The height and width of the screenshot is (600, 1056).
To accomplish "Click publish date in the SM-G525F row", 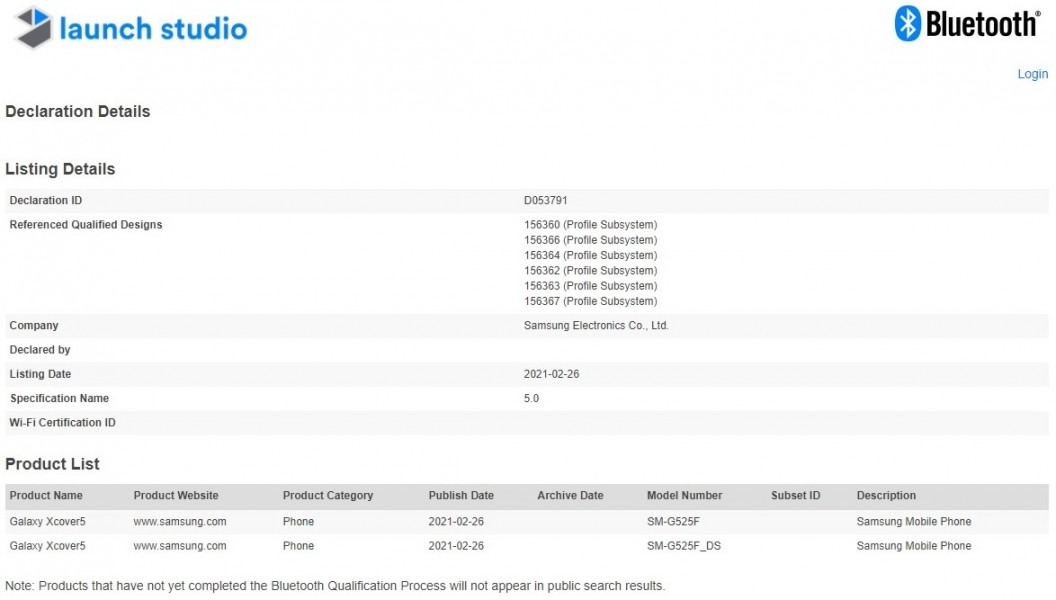I will (x=456, y=522).
